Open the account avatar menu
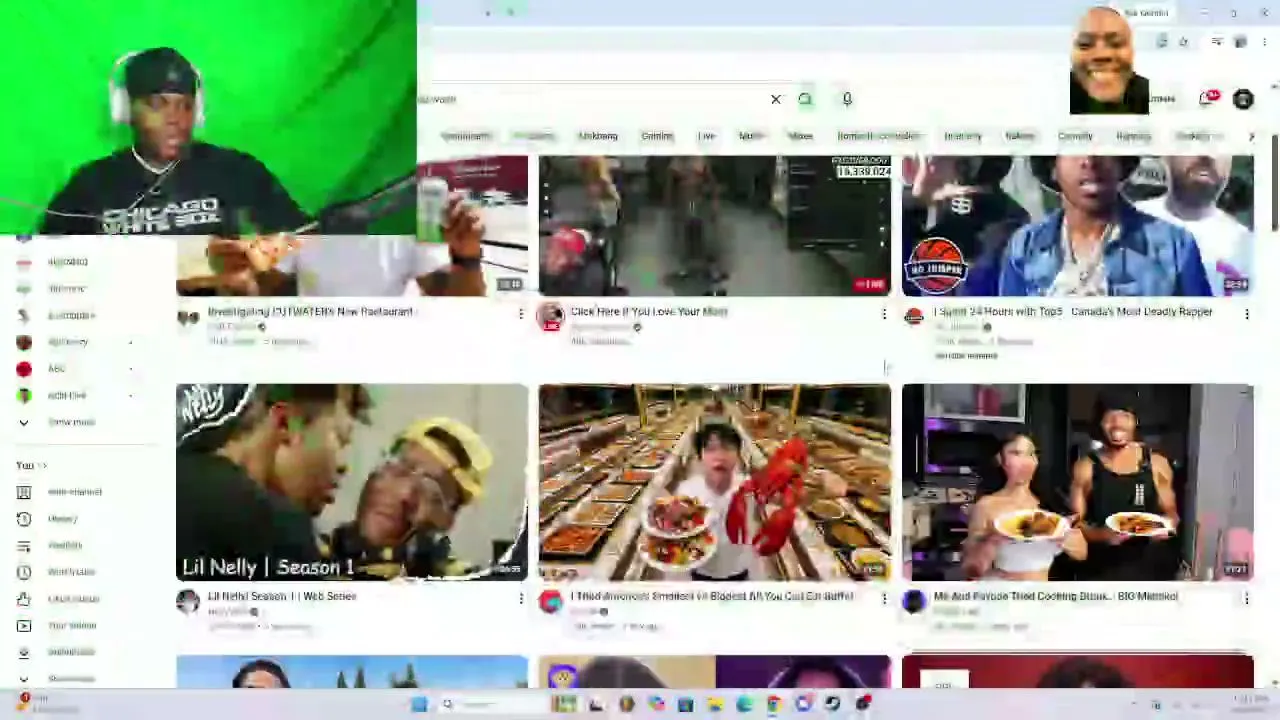 tap(1243, 99)
